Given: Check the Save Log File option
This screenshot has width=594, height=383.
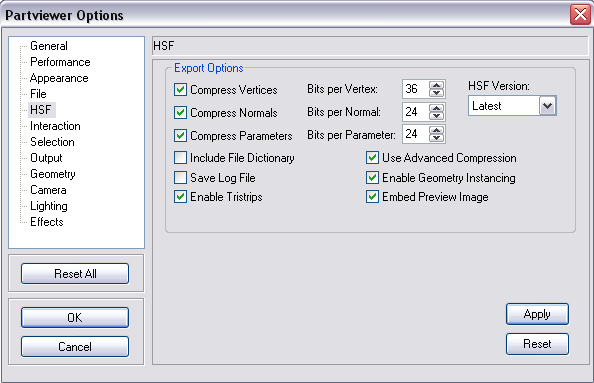Looking at the screenshot, I should [180, 177].
